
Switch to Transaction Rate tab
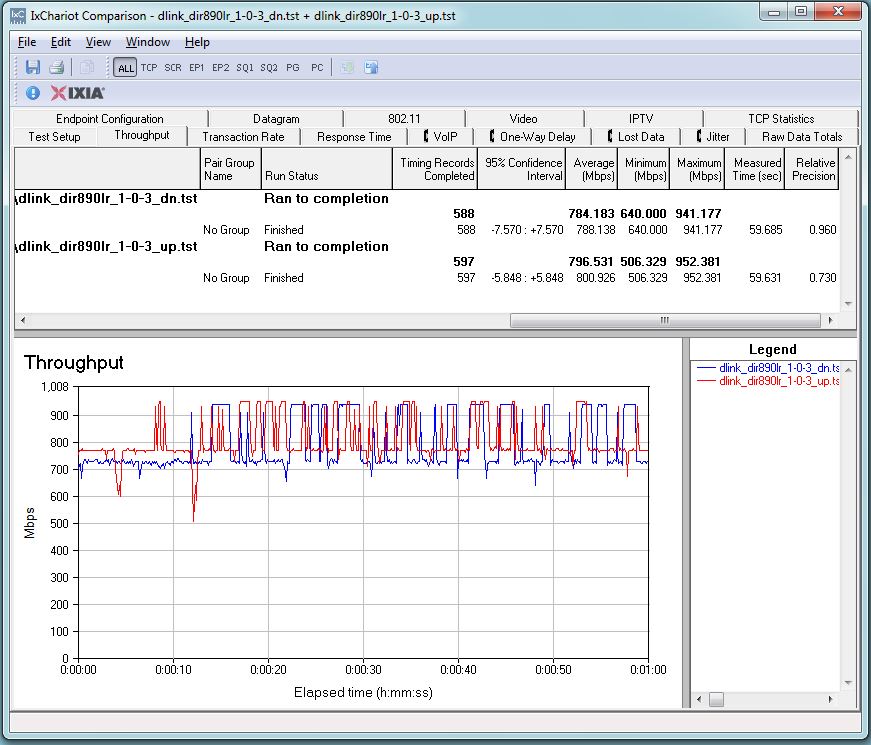(243, 137)
